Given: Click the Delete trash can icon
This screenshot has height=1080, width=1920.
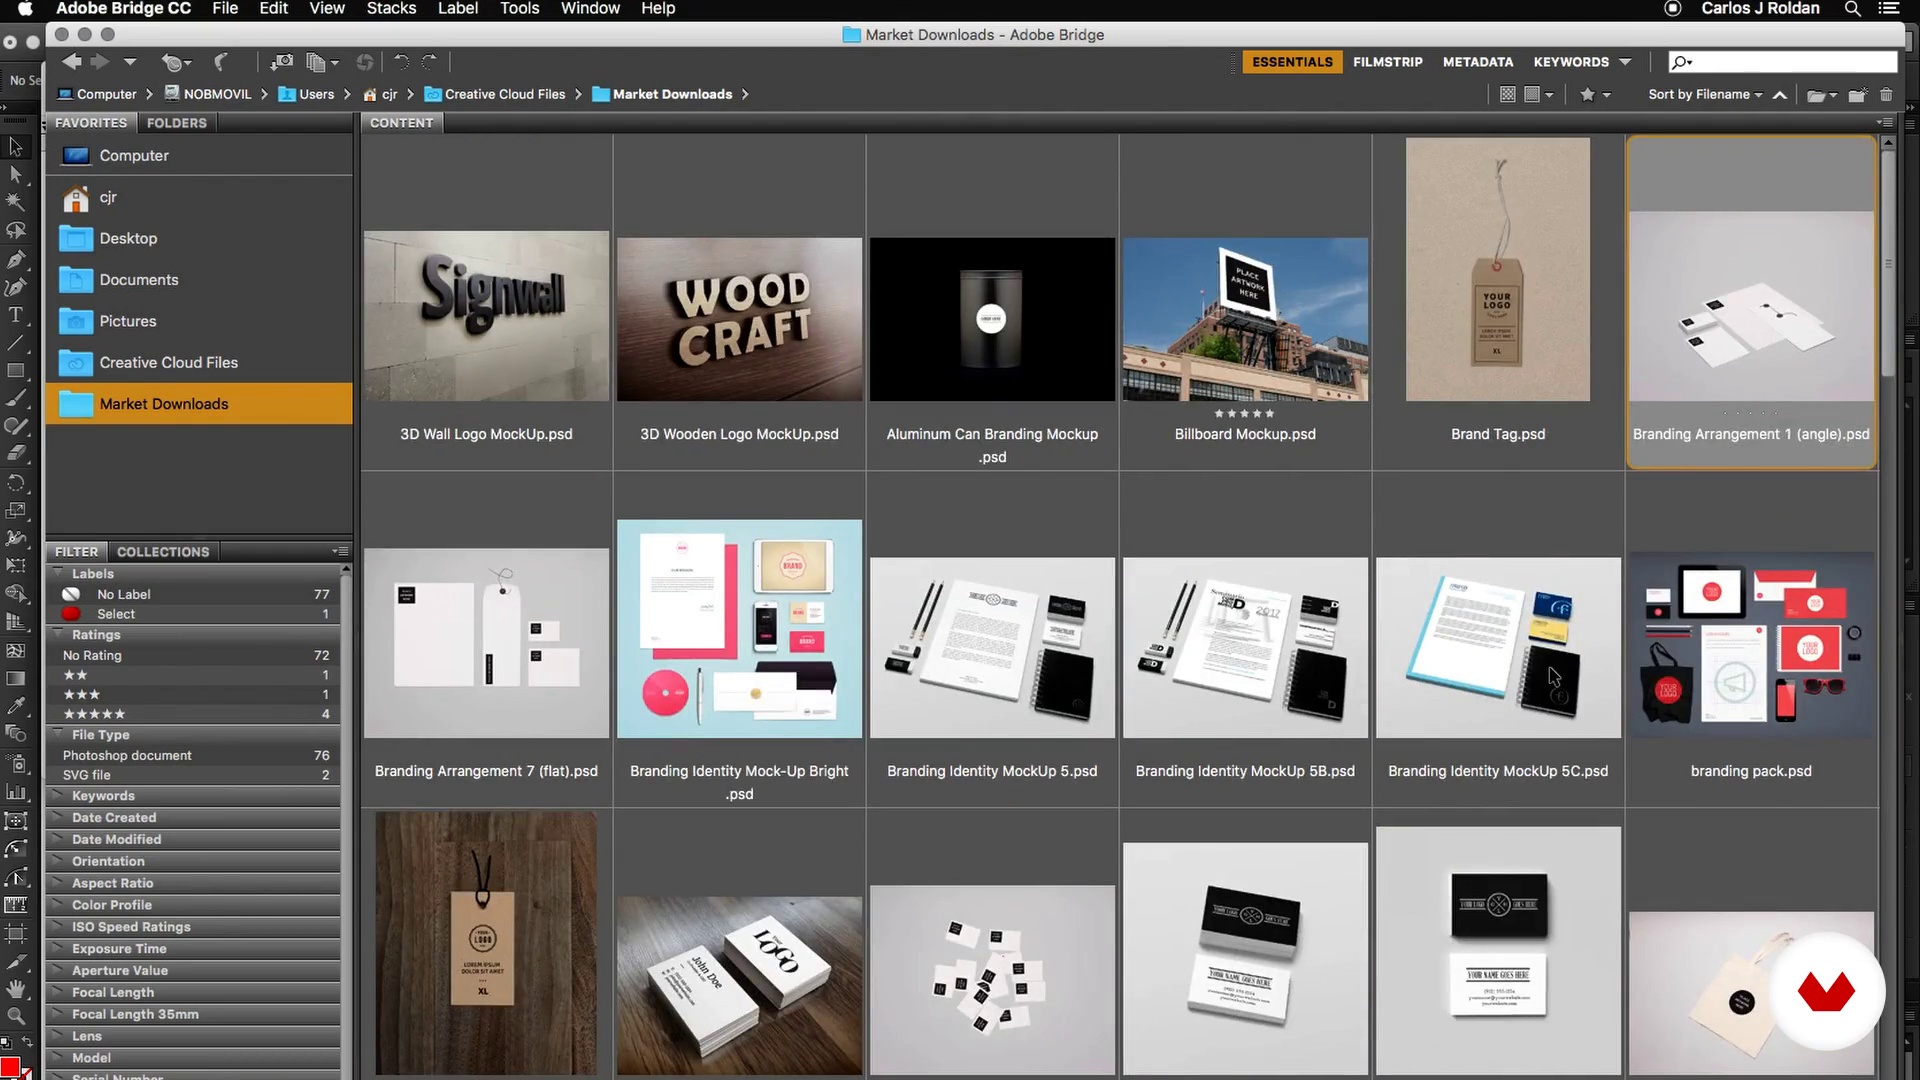Looking at the screenshot, I should coord(1886,95).
